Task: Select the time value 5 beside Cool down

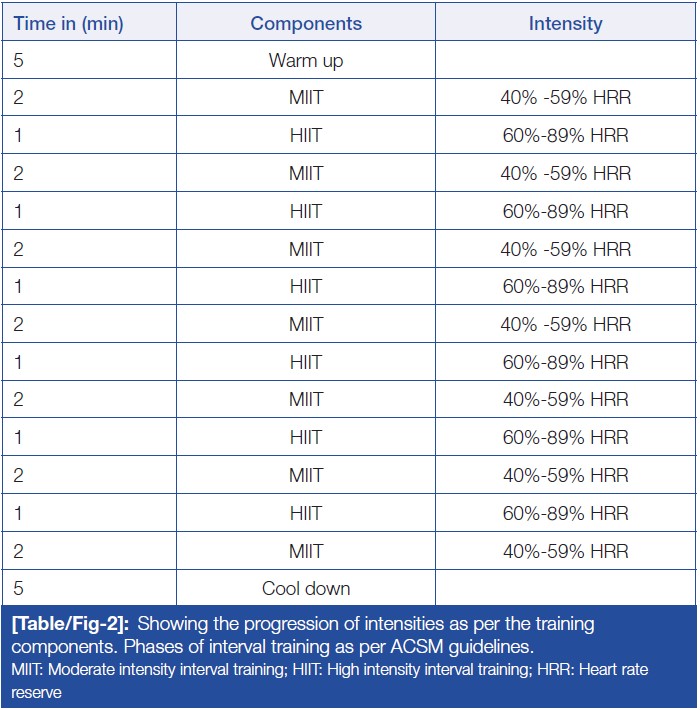Action: pyautogui.click(x=19, y=588)
